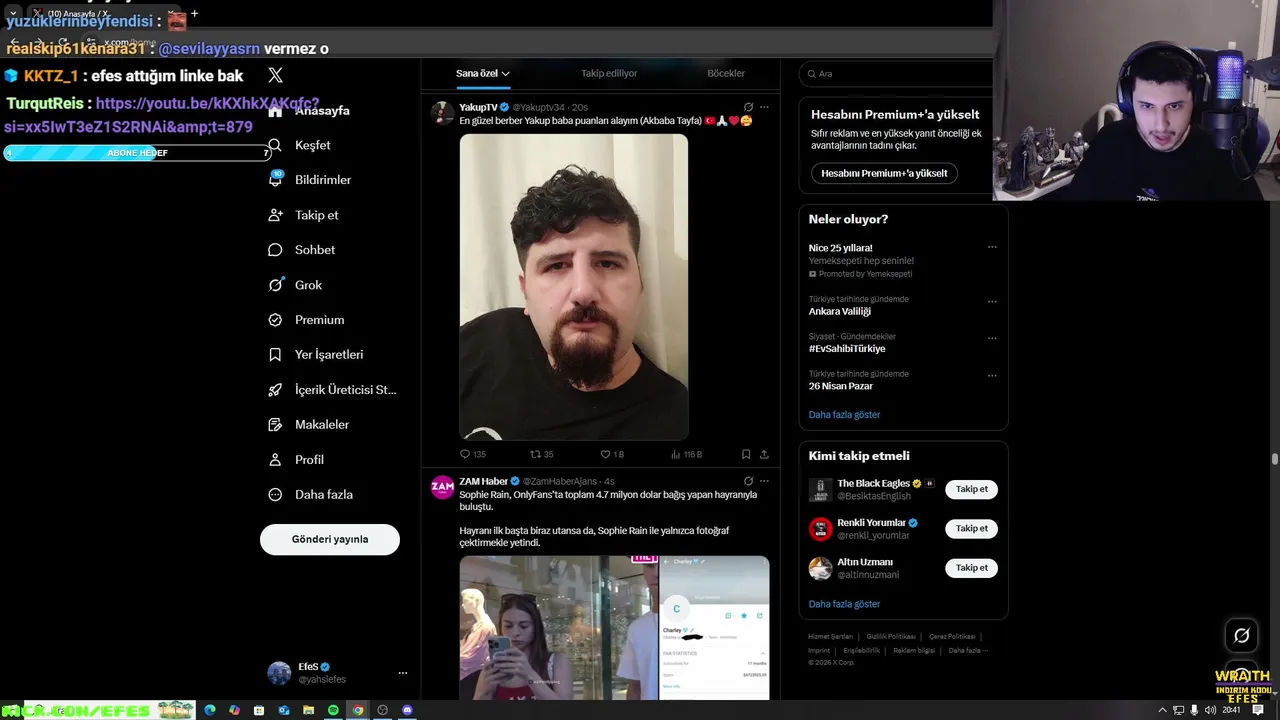Follow Altın Uzmanı account
Screen dimensions: 1280x720
click(x=971, y=567)
